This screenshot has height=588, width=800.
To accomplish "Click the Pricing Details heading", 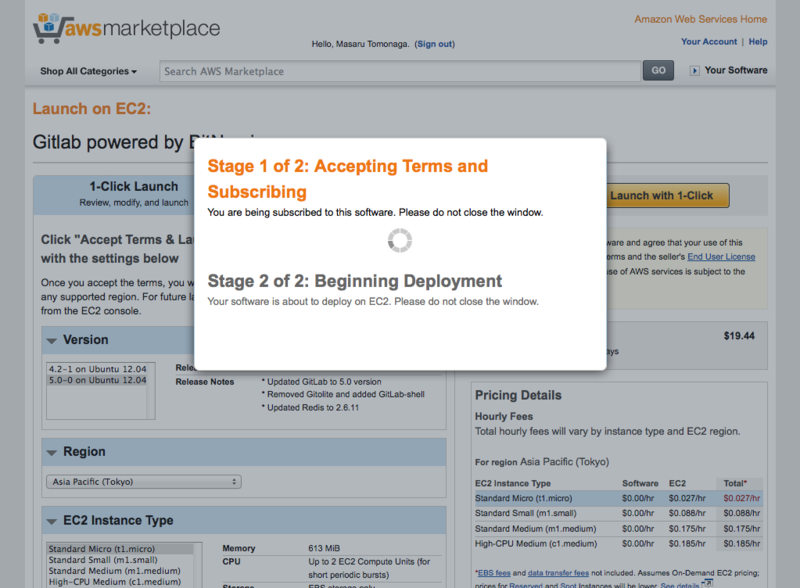I will [x=518, y=396].
